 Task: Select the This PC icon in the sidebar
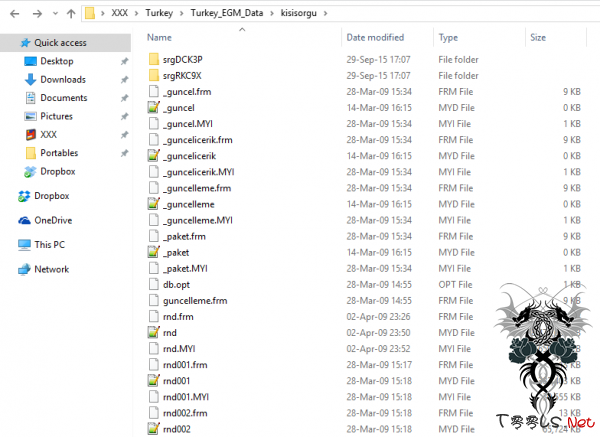[25, 244]
